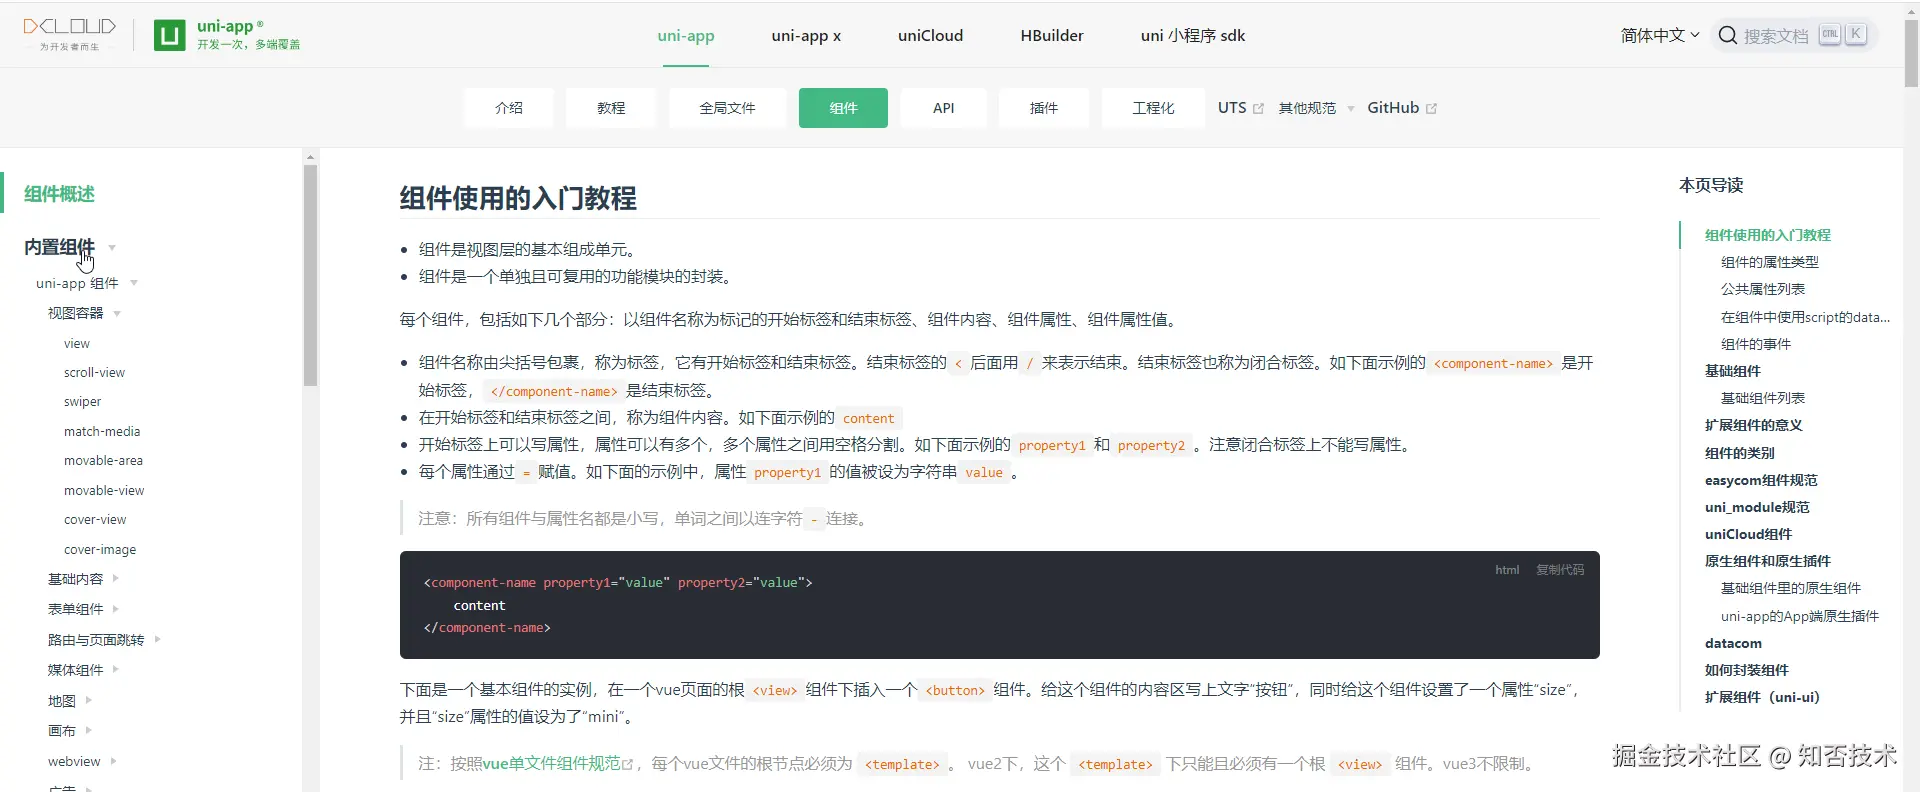Jump to 组件的类别 in page guide

point(1740,453)
